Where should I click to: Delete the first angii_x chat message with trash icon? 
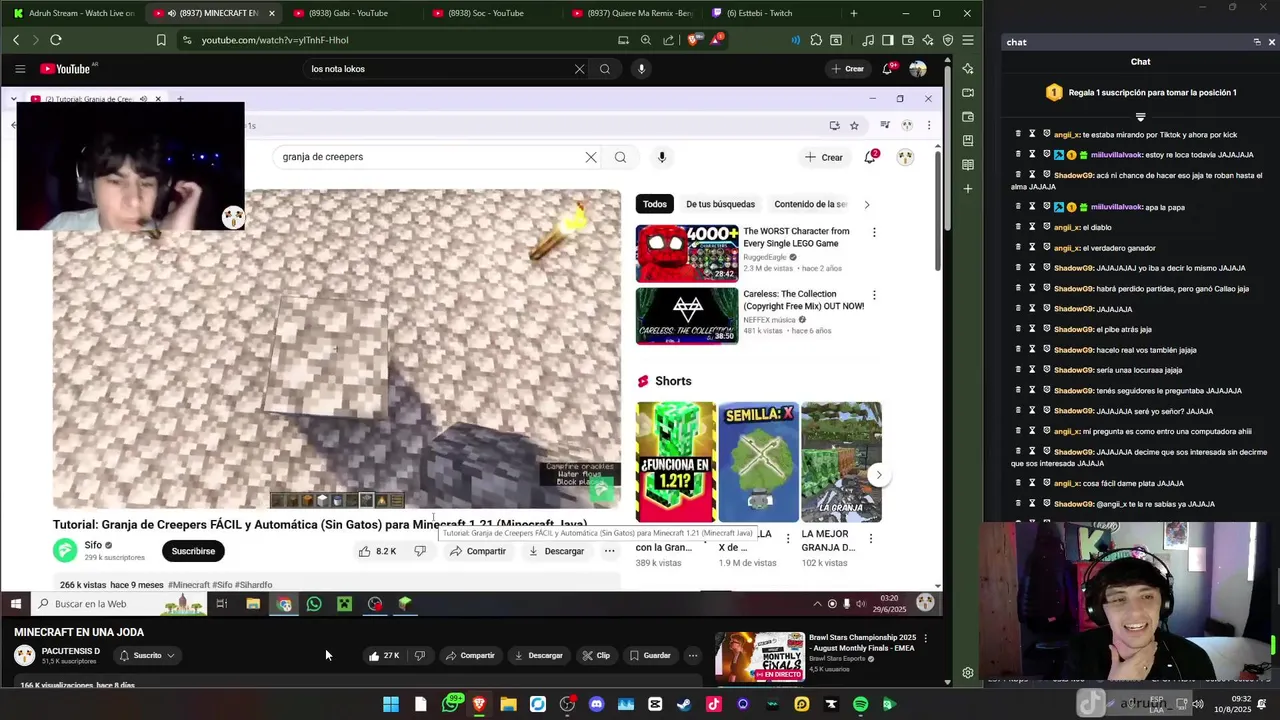(1018, 134)
